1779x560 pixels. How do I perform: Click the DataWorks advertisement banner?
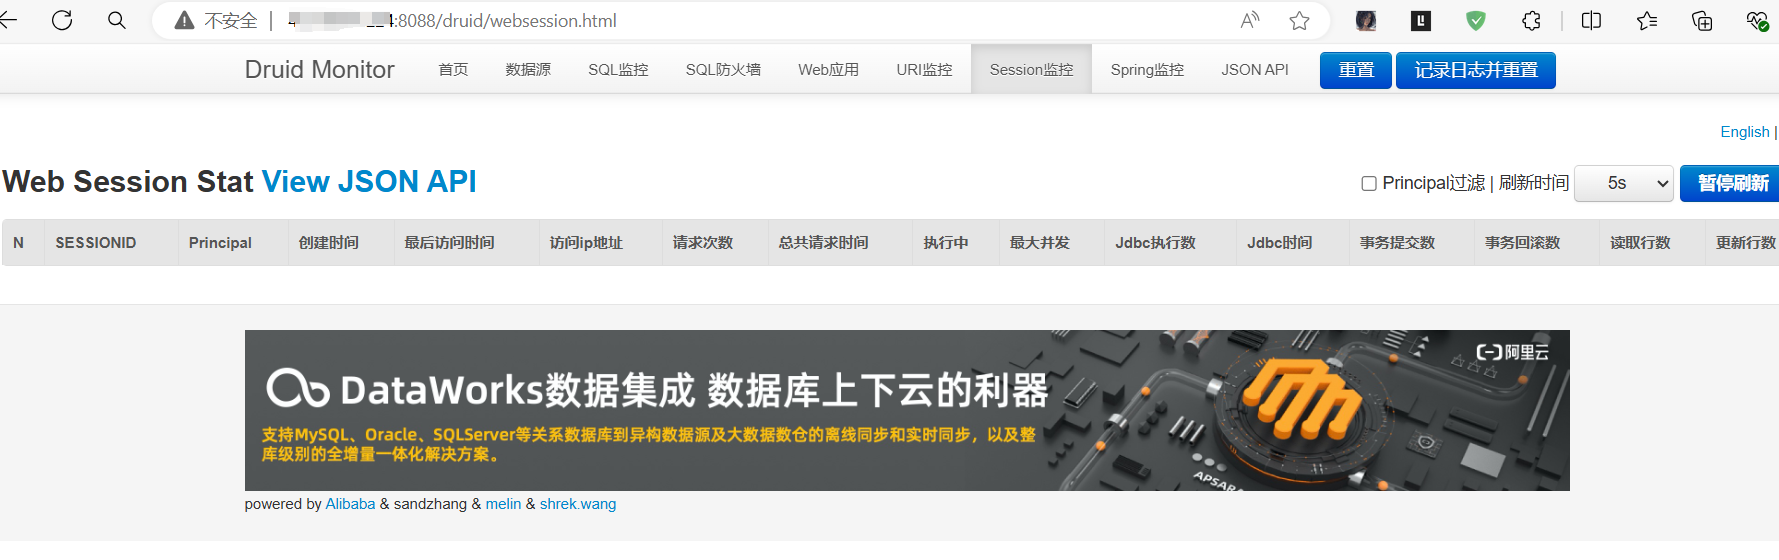[x=907, y=410]
